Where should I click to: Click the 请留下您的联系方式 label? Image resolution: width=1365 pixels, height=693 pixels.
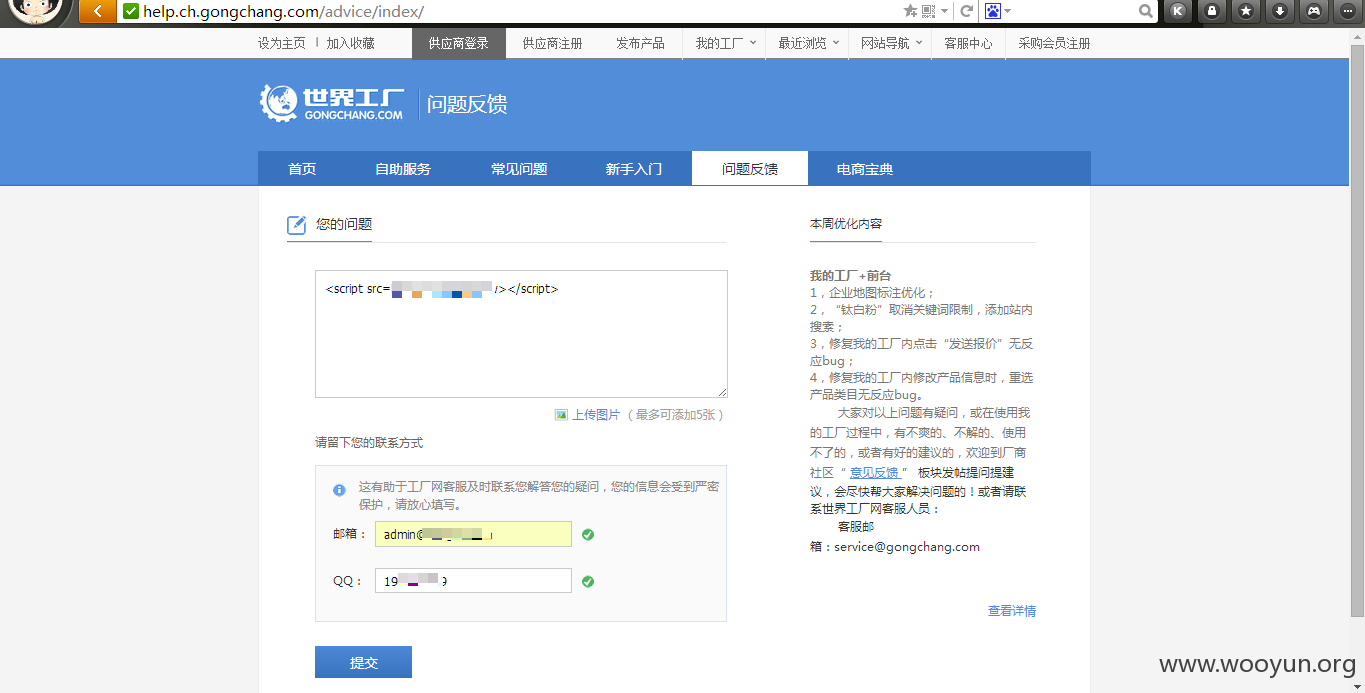coord(369,442)
